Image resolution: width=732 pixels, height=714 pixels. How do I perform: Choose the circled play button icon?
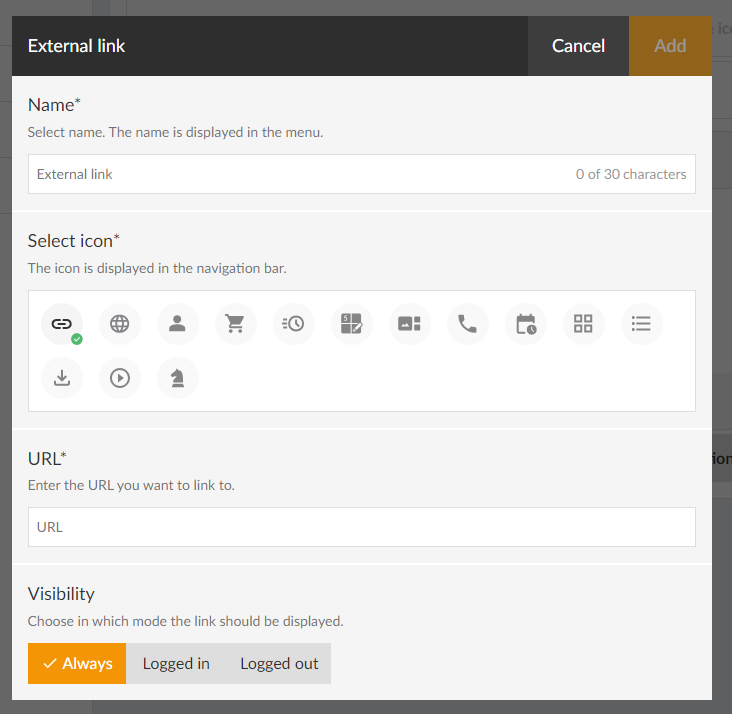(120, 378)
